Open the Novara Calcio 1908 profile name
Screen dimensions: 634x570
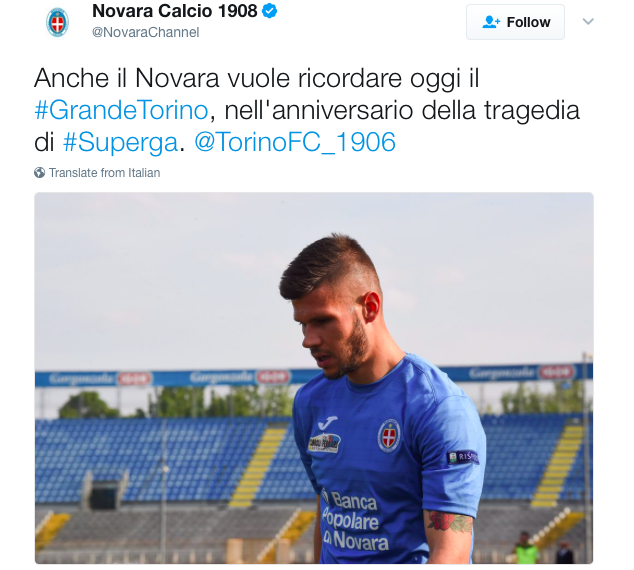click(174, 11)
